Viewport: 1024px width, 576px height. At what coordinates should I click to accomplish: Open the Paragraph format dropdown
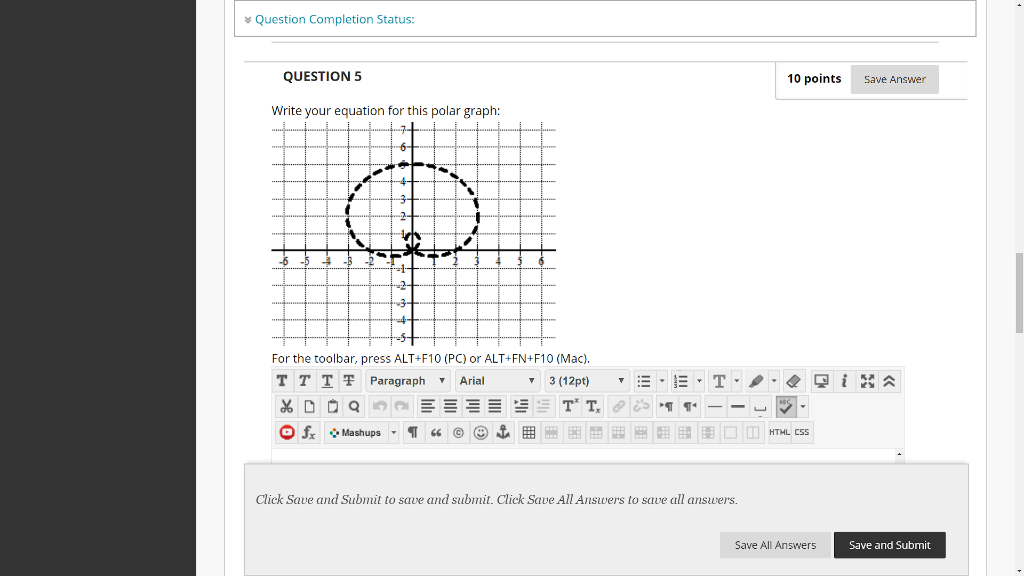coord(408,381)
